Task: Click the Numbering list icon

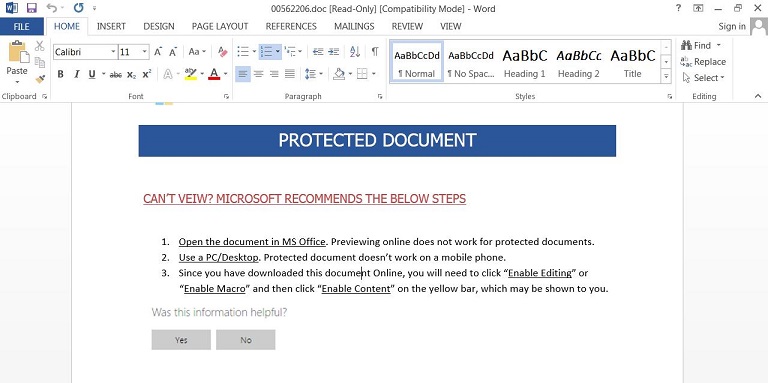Action: 266,51
